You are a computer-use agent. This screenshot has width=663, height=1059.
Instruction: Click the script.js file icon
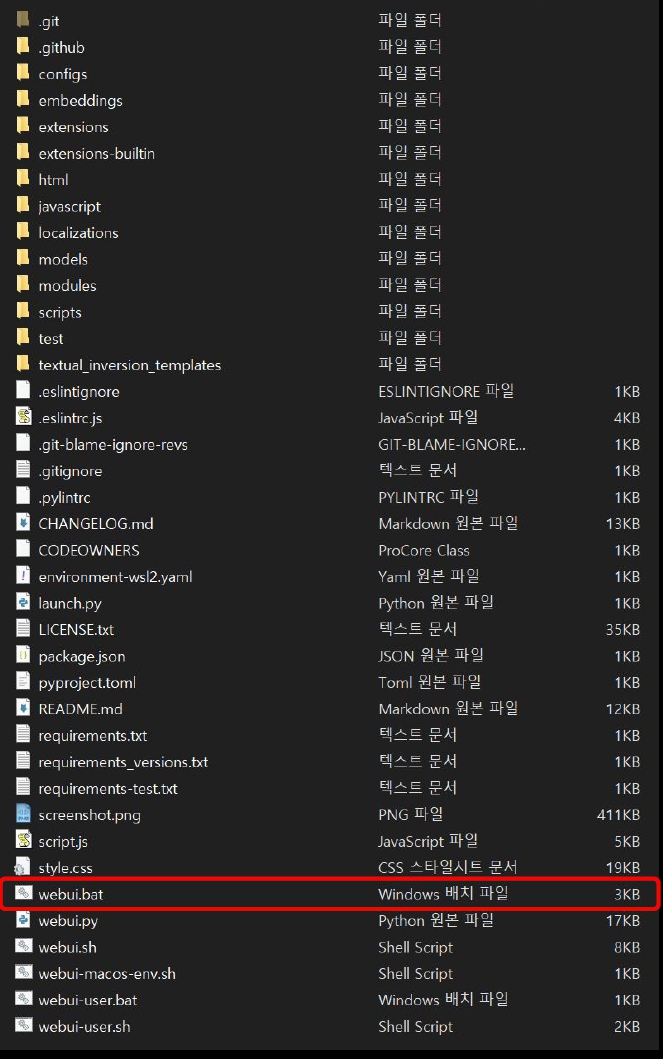point(24,840)
